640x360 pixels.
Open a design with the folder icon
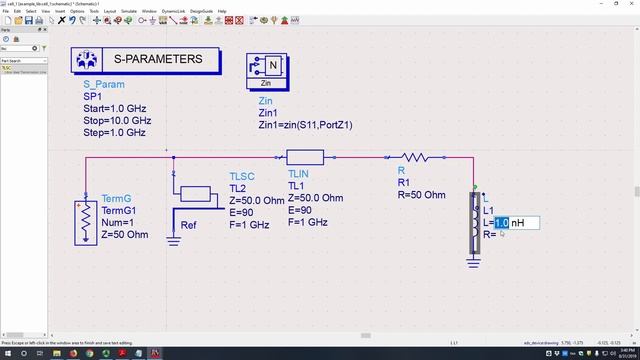pyautogui.click(x=18, y=20)
